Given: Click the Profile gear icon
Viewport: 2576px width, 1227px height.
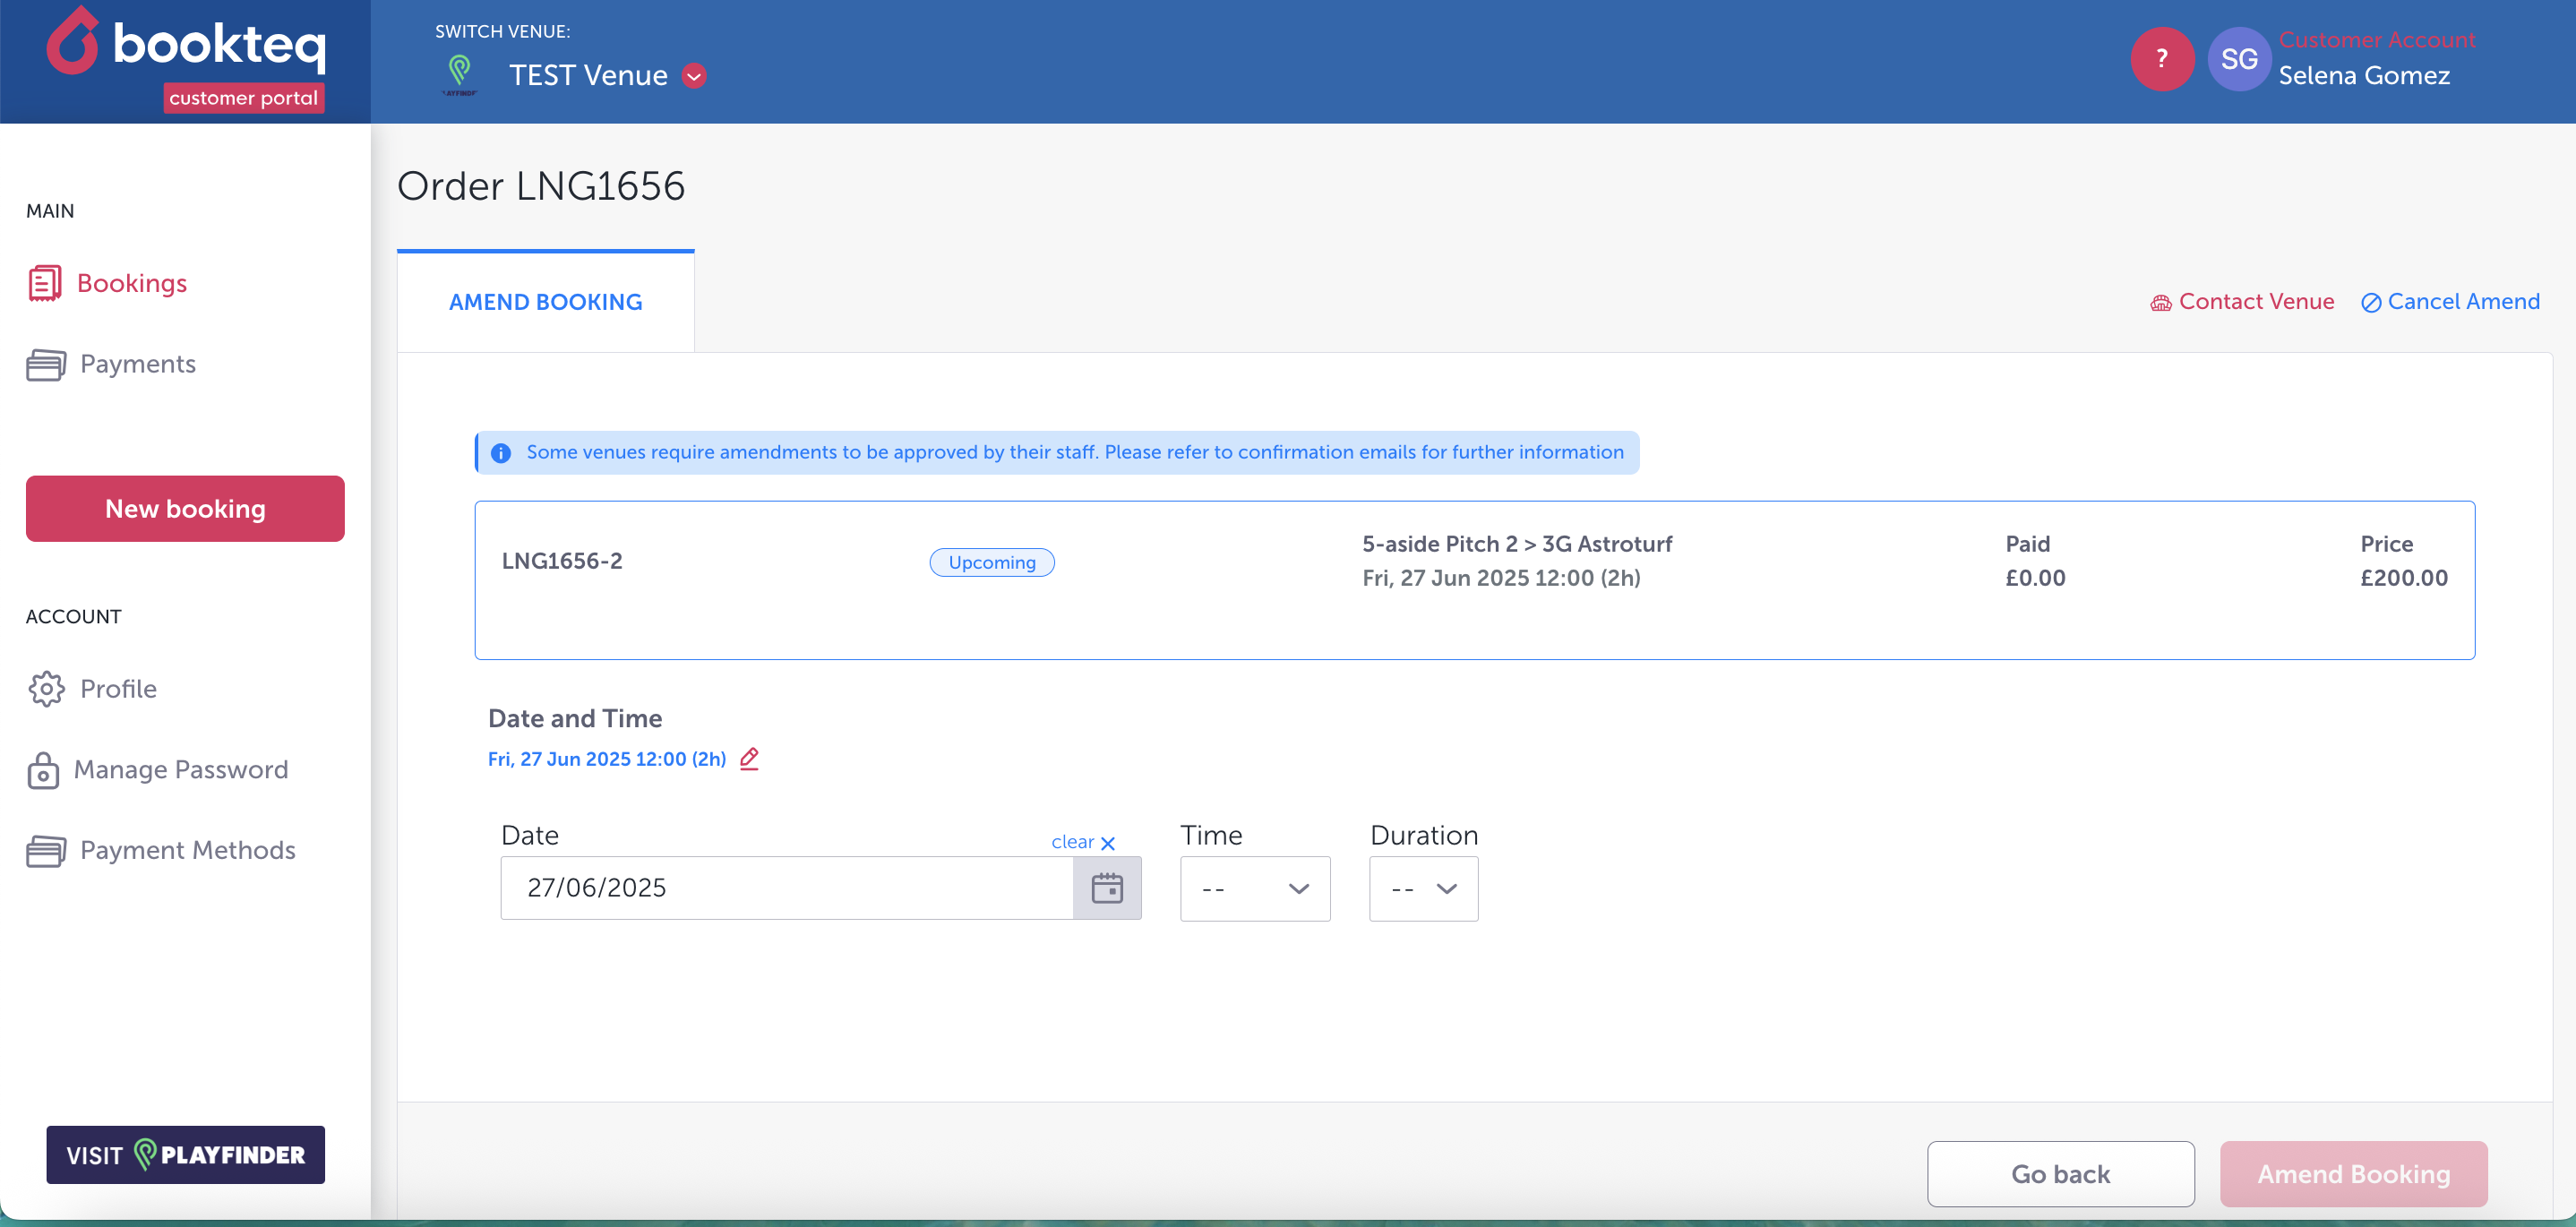Looking at the screenshot, I should 46,689.
